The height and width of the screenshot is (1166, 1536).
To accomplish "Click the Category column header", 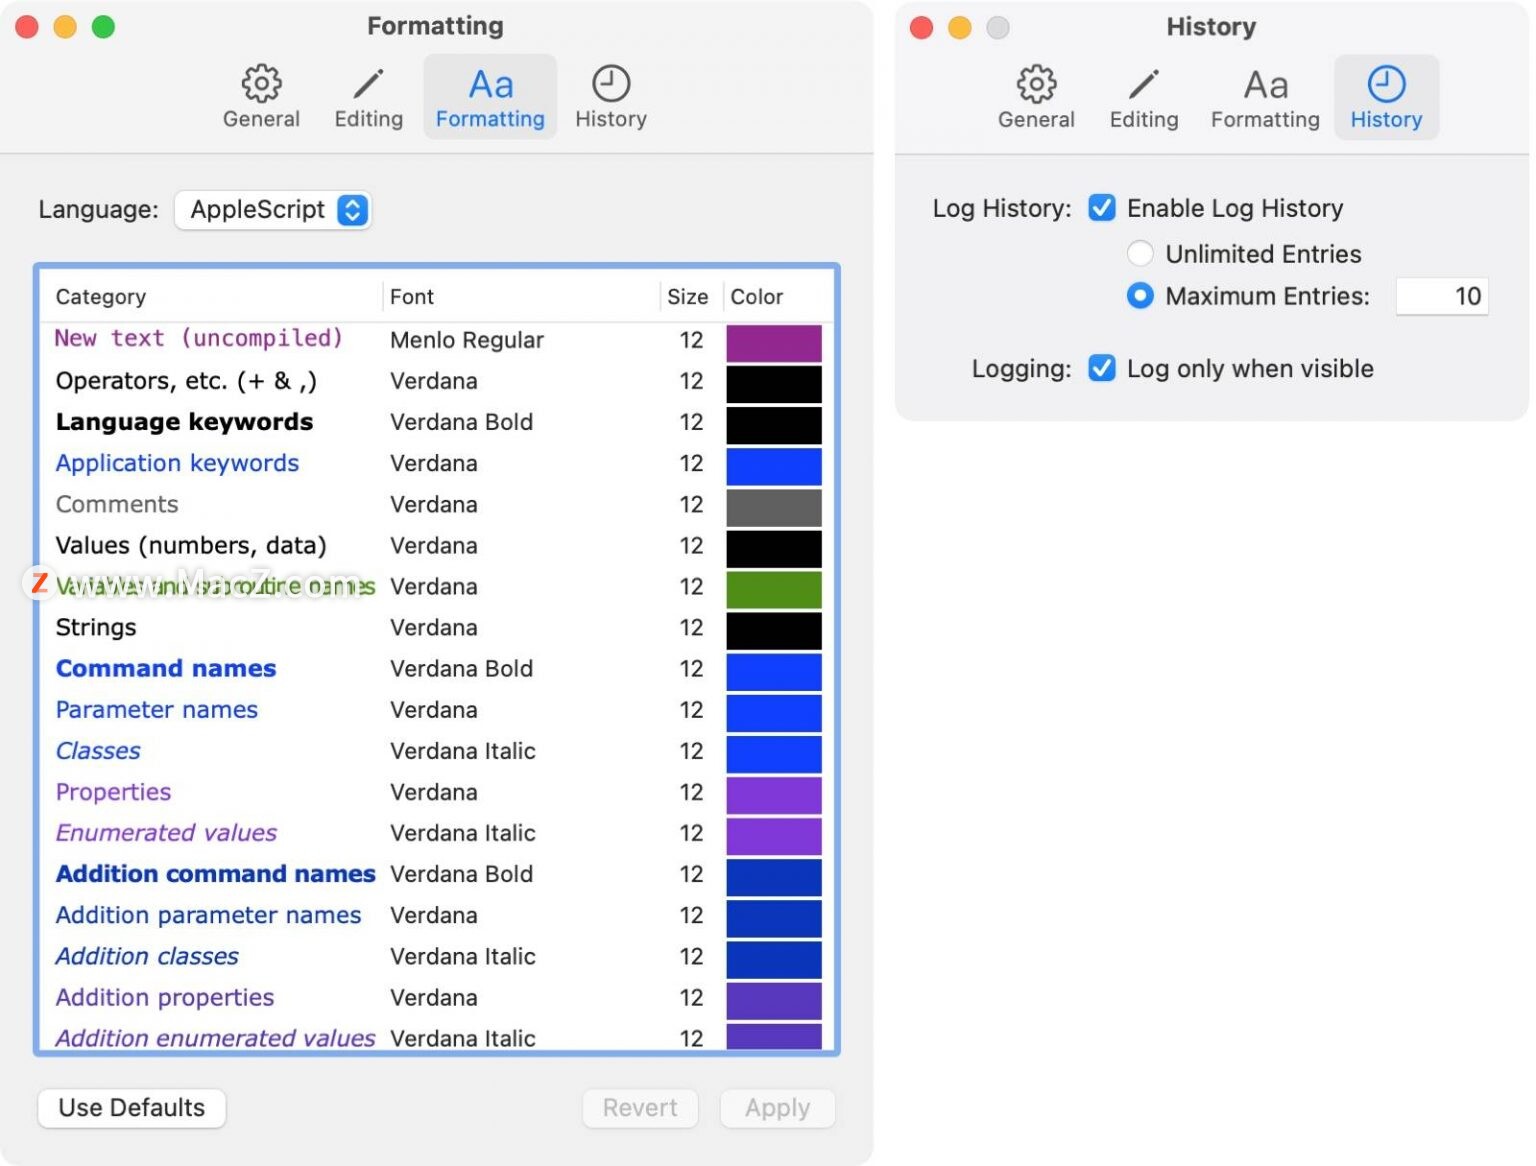I will 101,297.
